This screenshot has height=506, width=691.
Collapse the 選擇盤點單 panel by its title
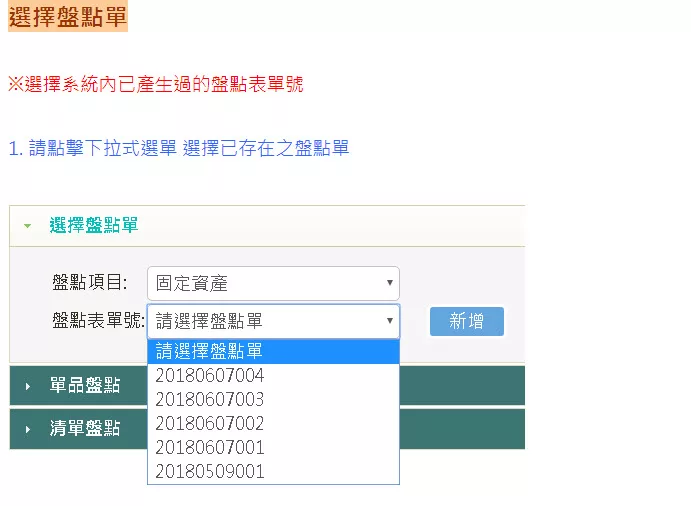coord(94,226)
